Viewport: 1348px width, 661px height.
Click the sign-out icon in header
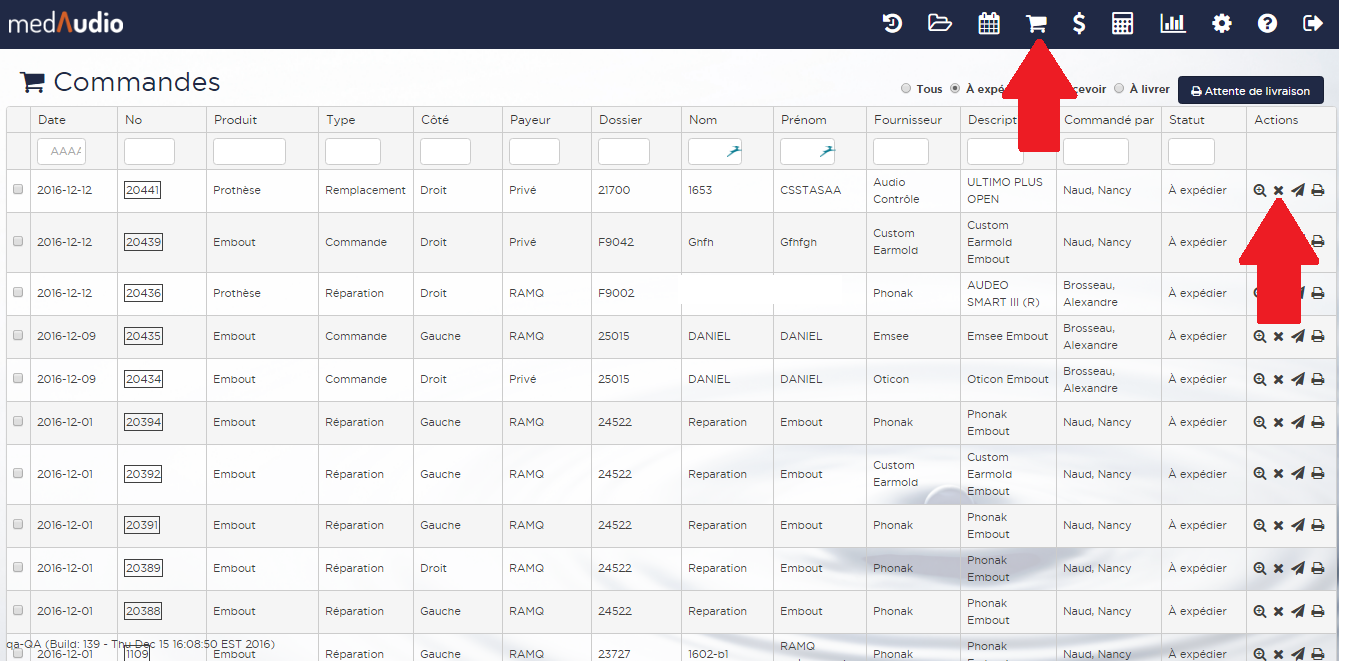(x=1313, y=23)
